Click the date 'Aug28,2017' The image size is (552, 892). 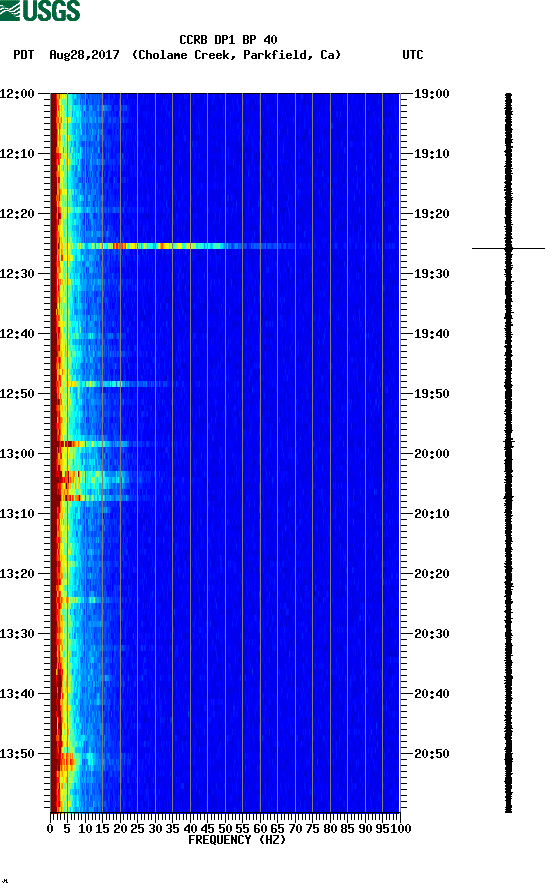point(84,55)
